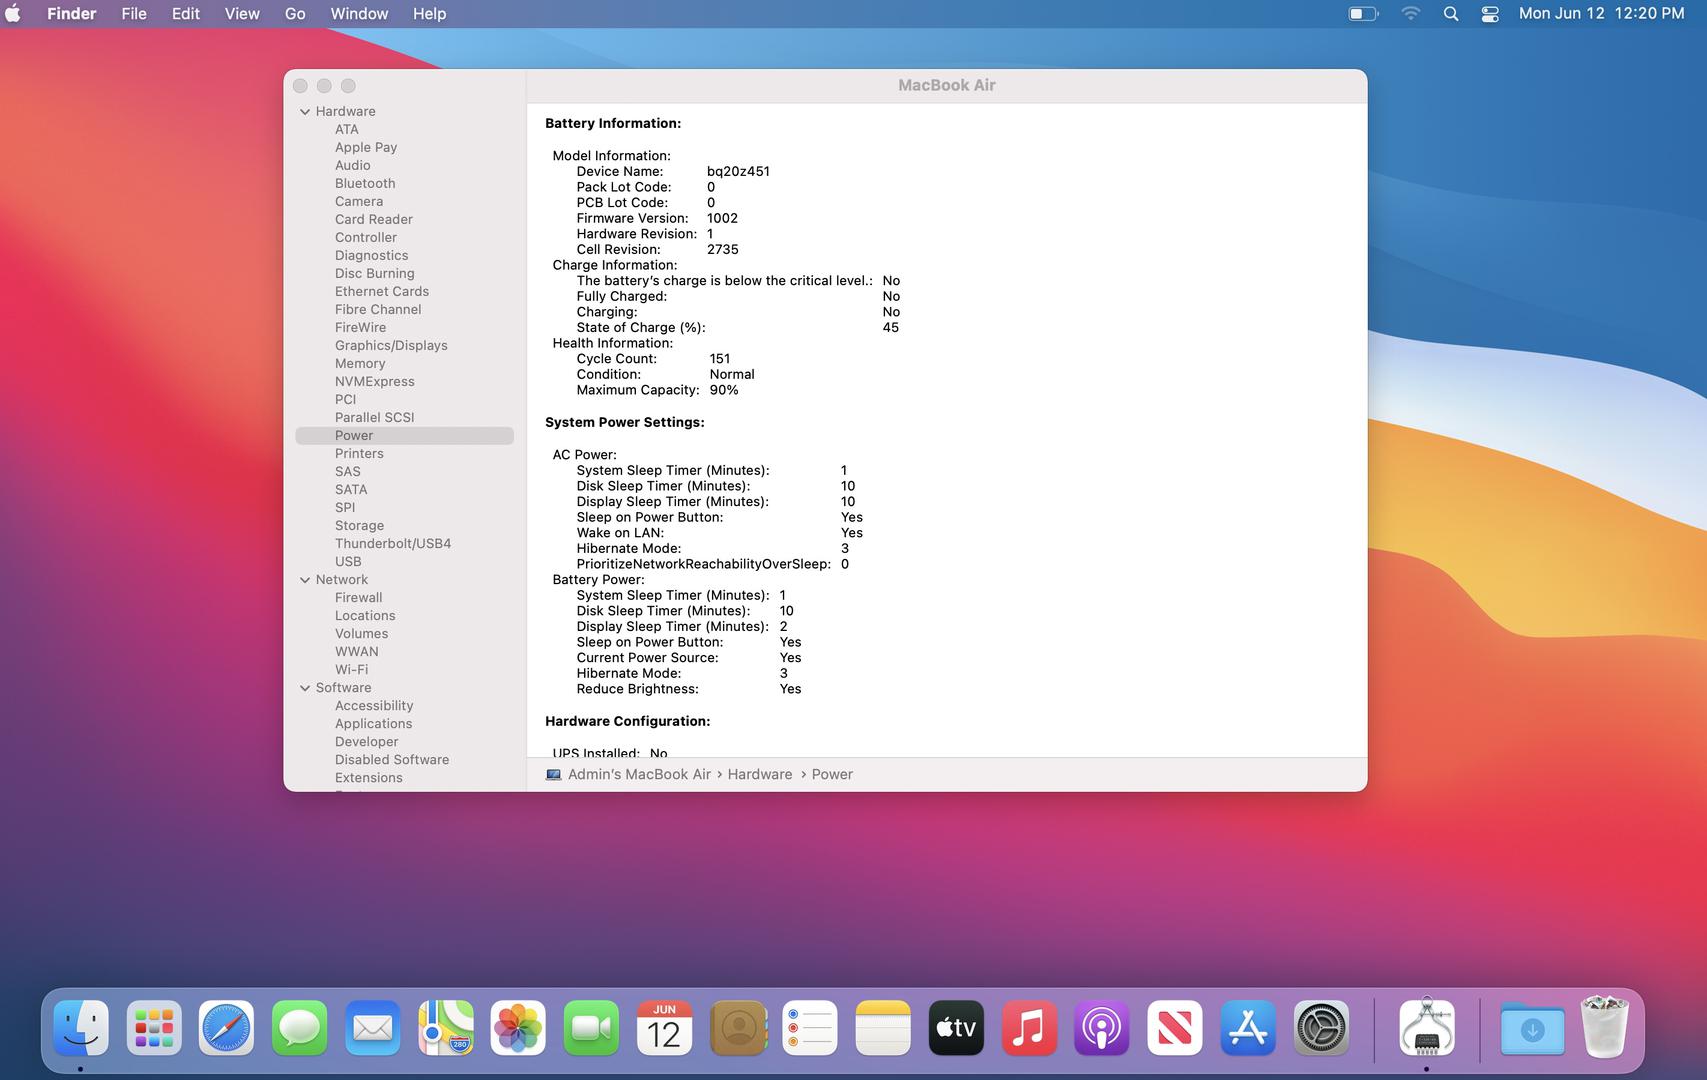Click the Cycle Count value 151
1707x1080 pixels.
coord(720,359)
